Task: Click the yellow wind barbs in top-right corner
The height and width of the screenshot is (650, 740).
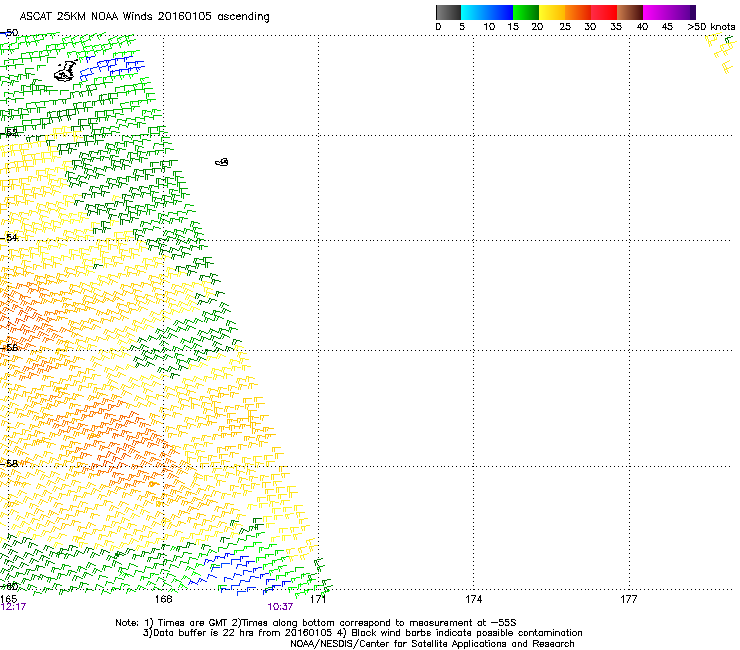Action: (722, 53)
